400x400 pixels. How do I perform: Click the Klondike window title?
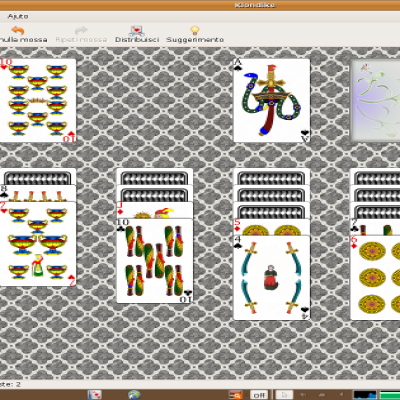point(255,5)
